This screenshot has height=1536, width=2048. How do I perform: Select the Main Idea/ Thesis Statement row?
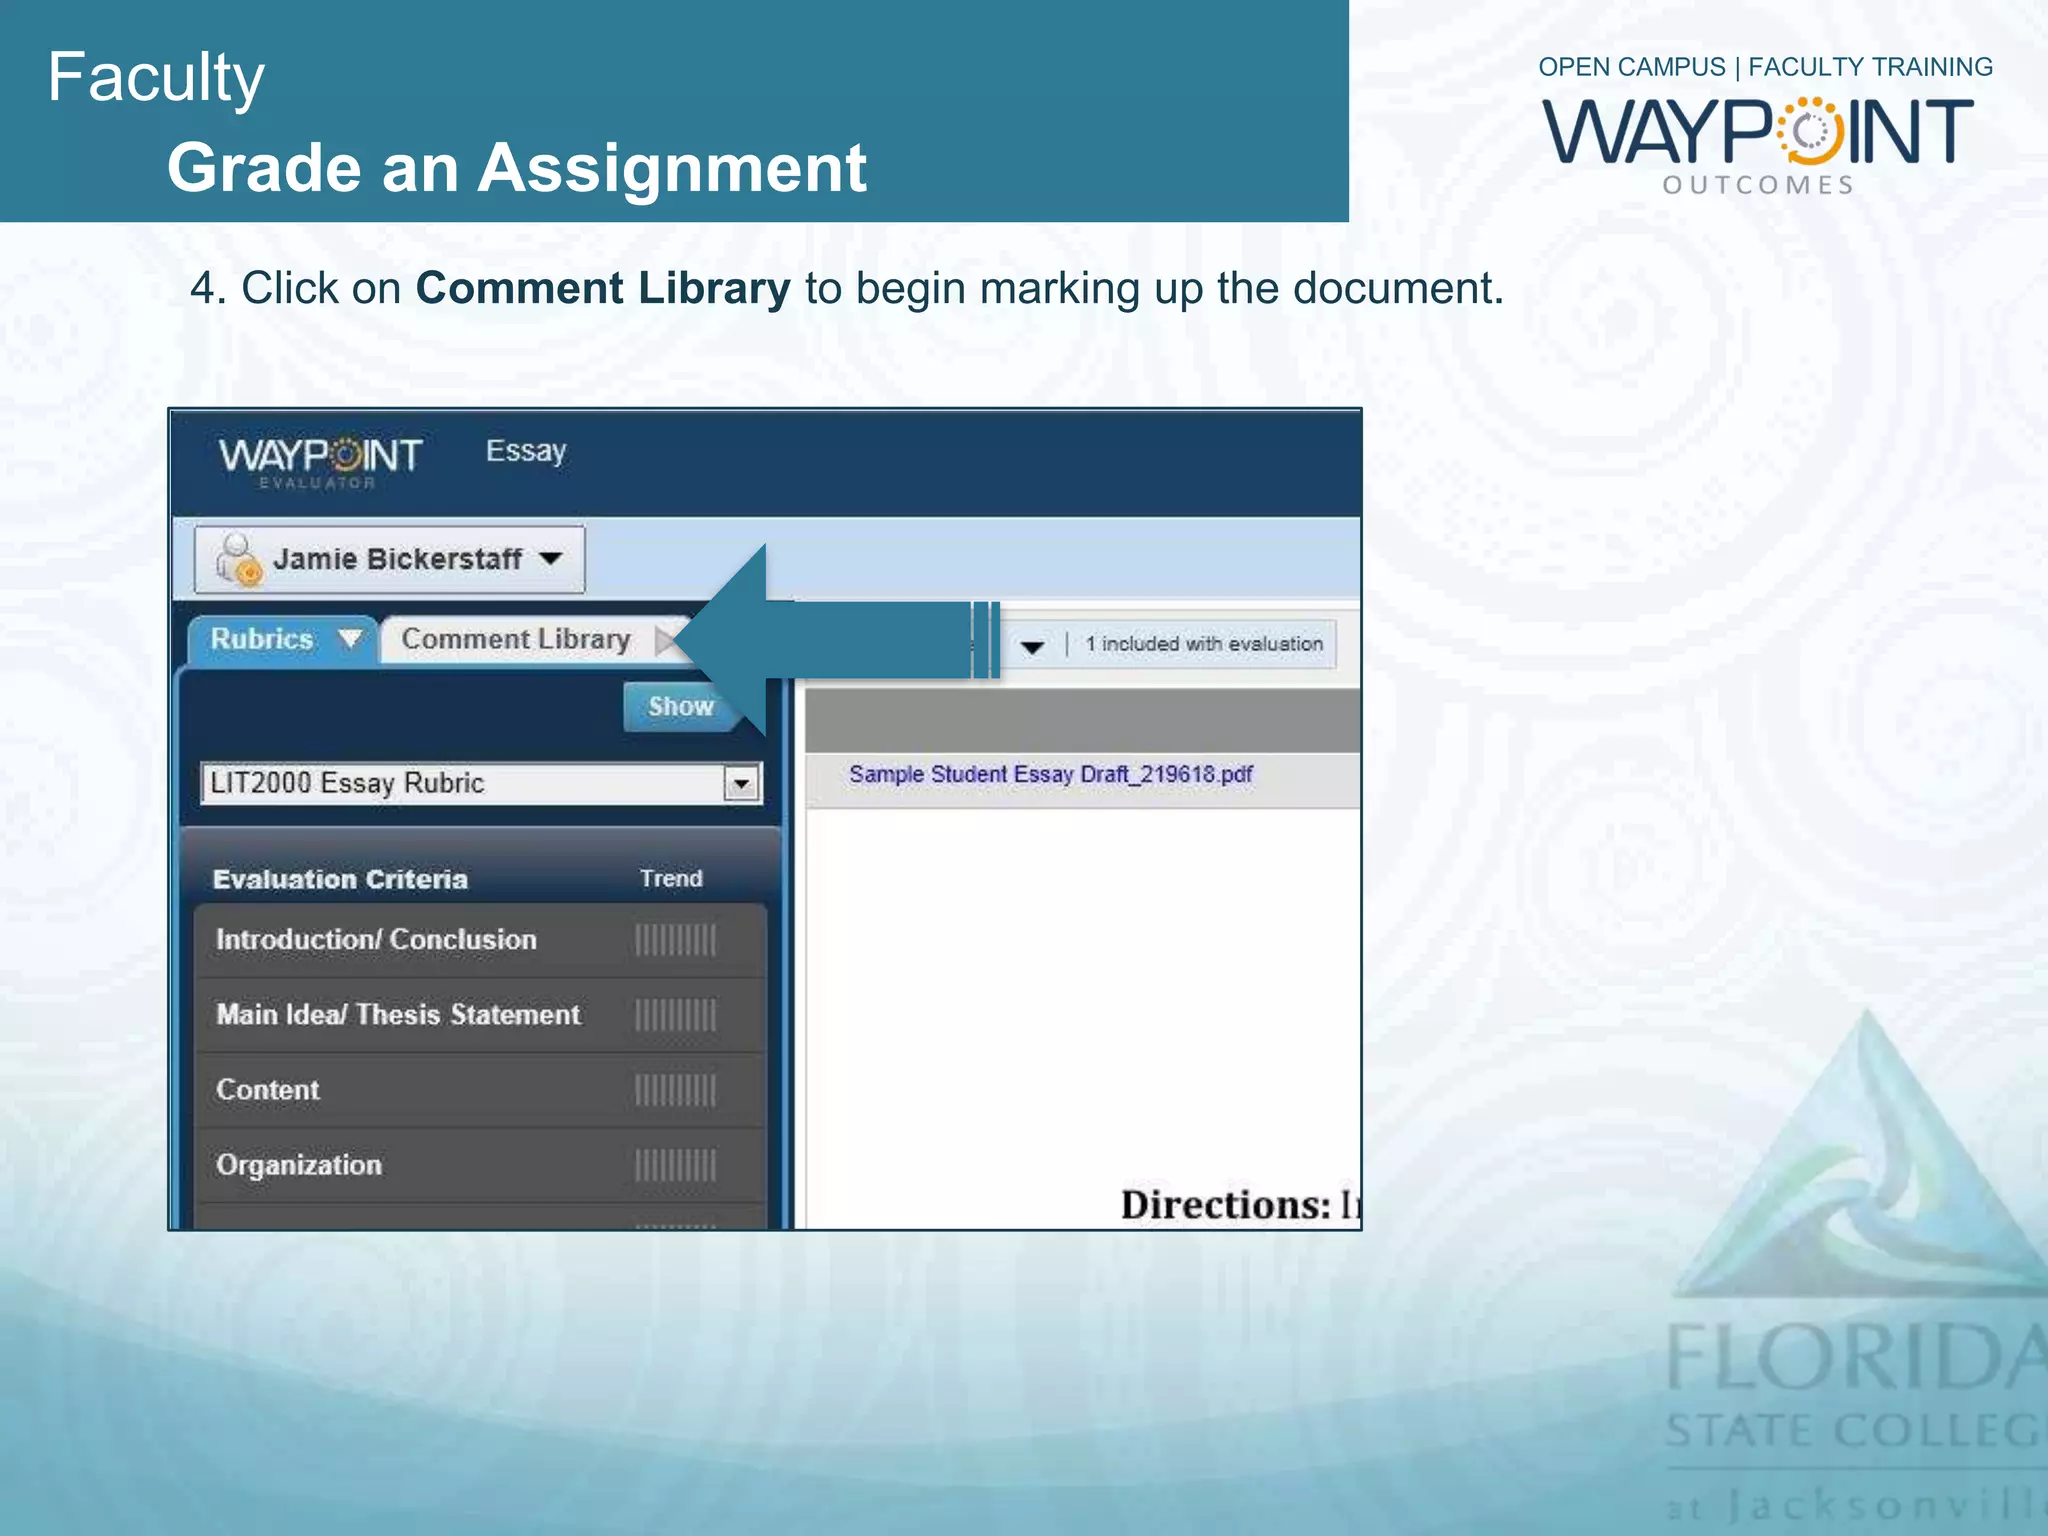pos(481,1015)
